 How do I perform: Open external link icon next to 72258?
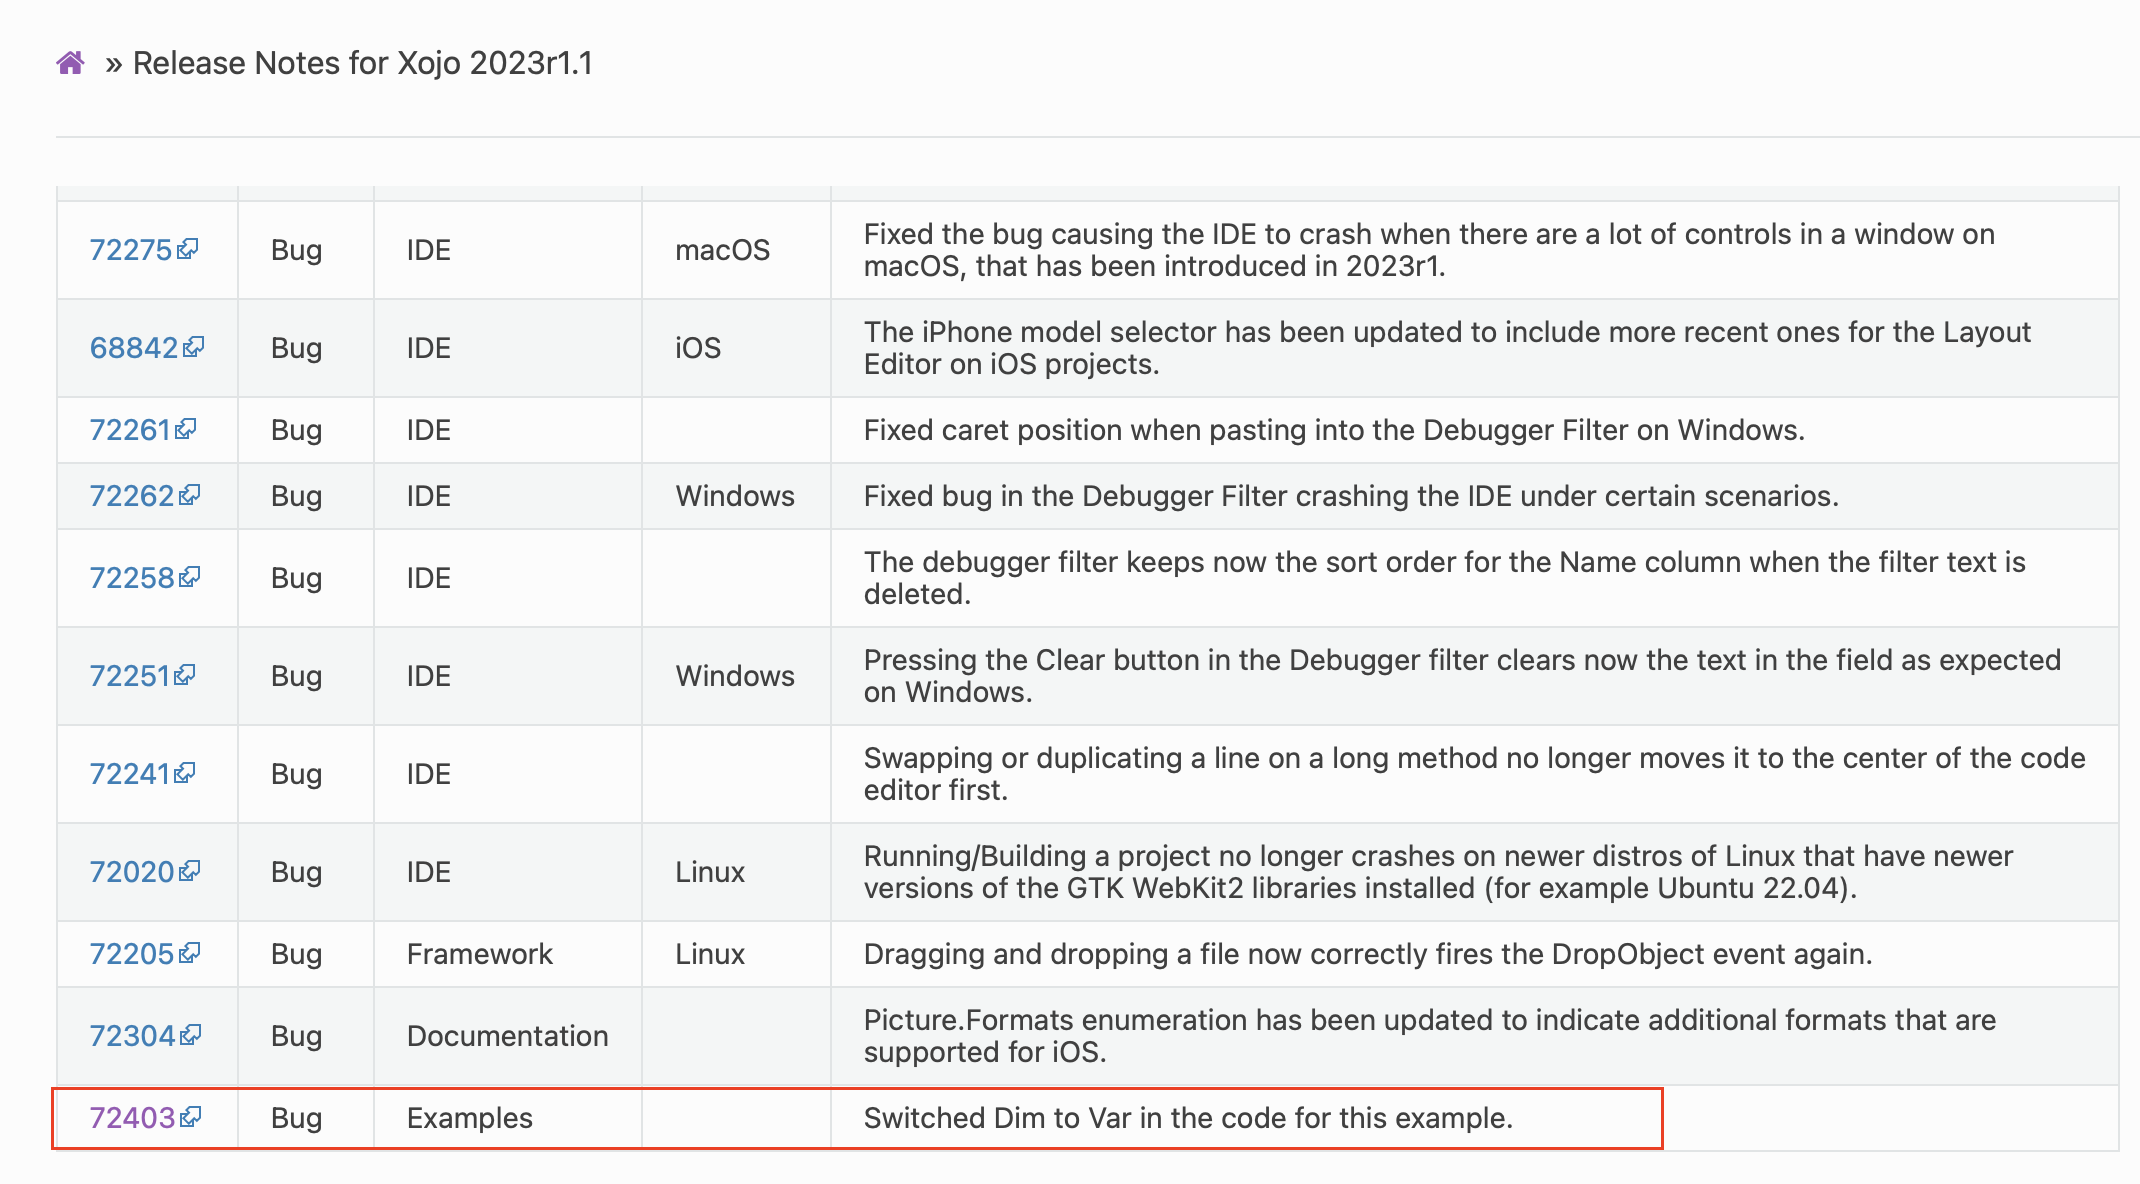[189, 576]
